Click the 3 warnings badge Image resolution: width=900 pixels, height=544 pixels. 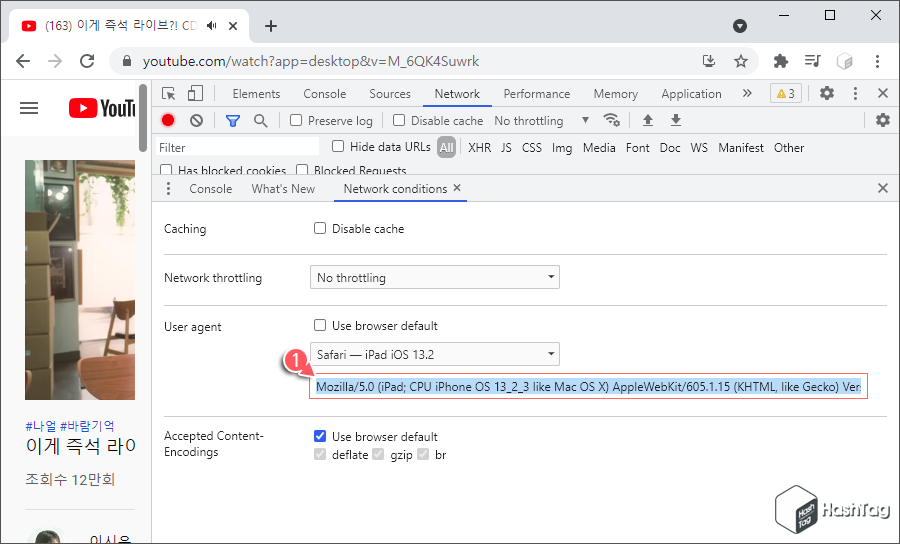pos(785,94)
